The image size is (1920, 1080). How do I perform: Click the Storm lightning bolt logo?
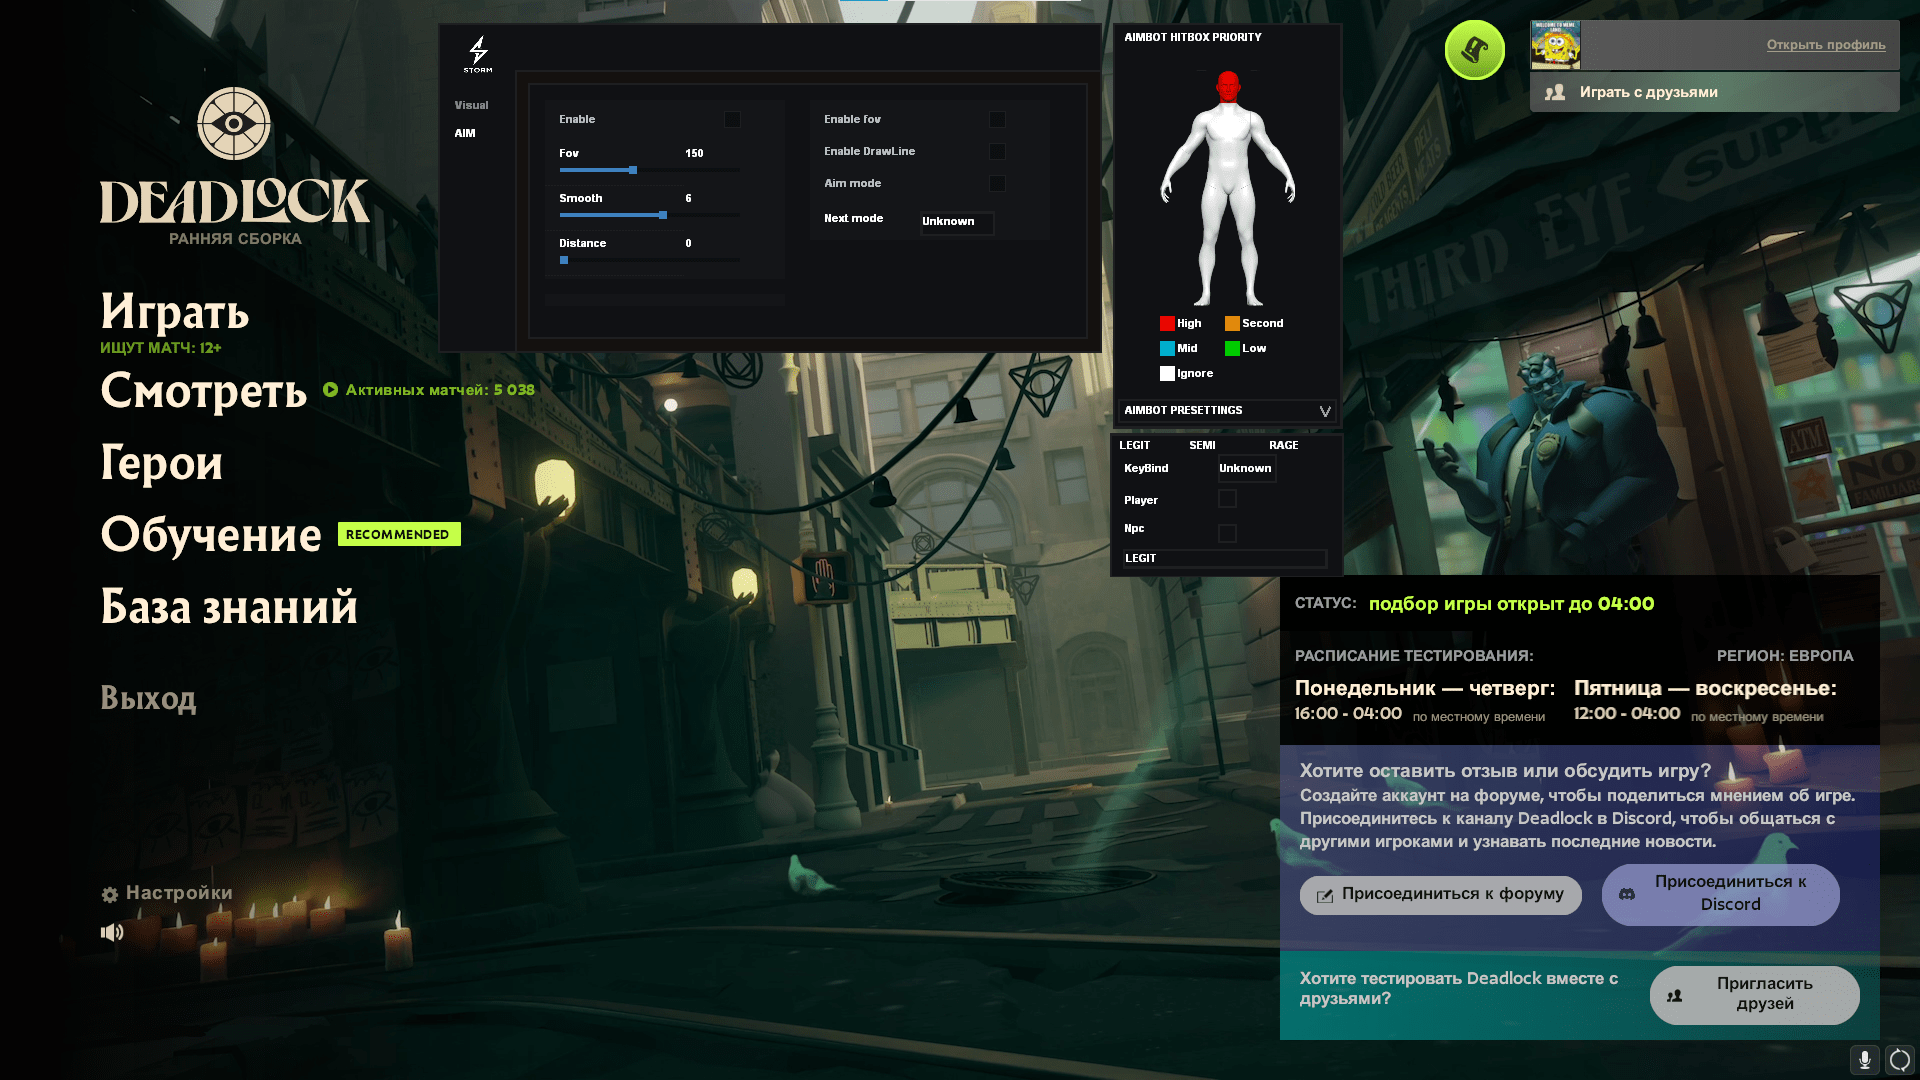coord(478,52)
